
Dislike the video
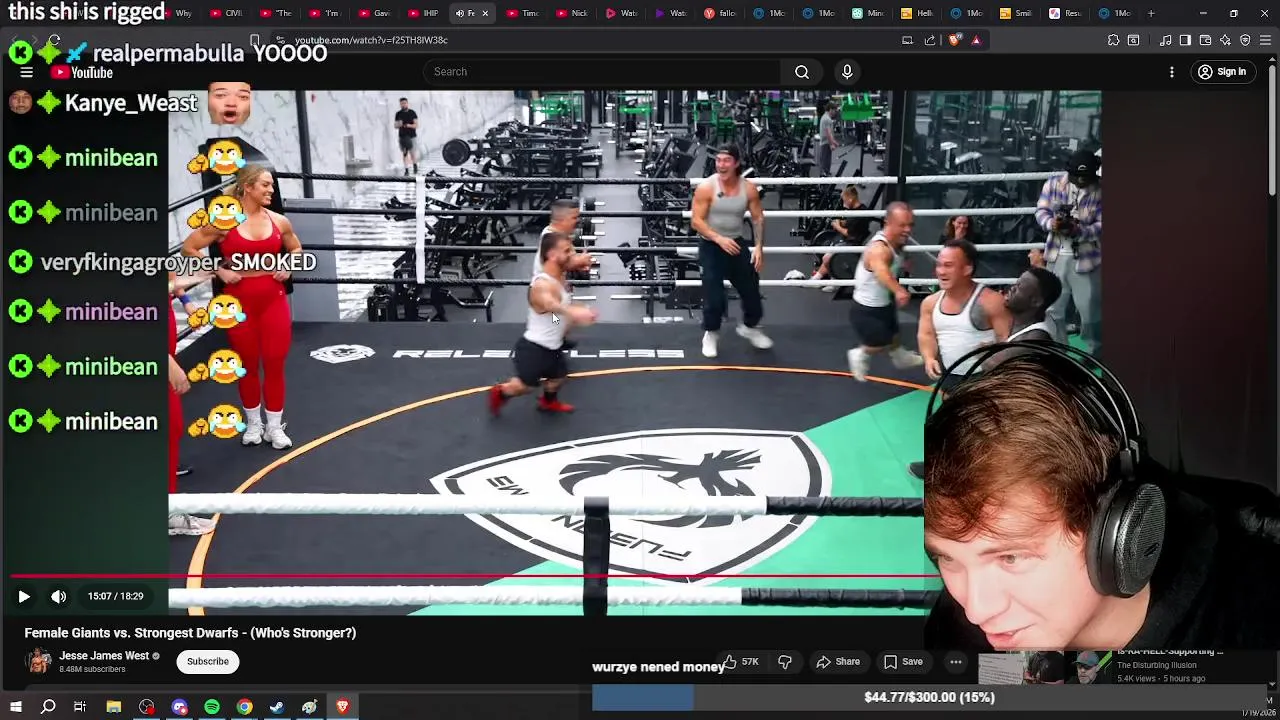point(785,662)
